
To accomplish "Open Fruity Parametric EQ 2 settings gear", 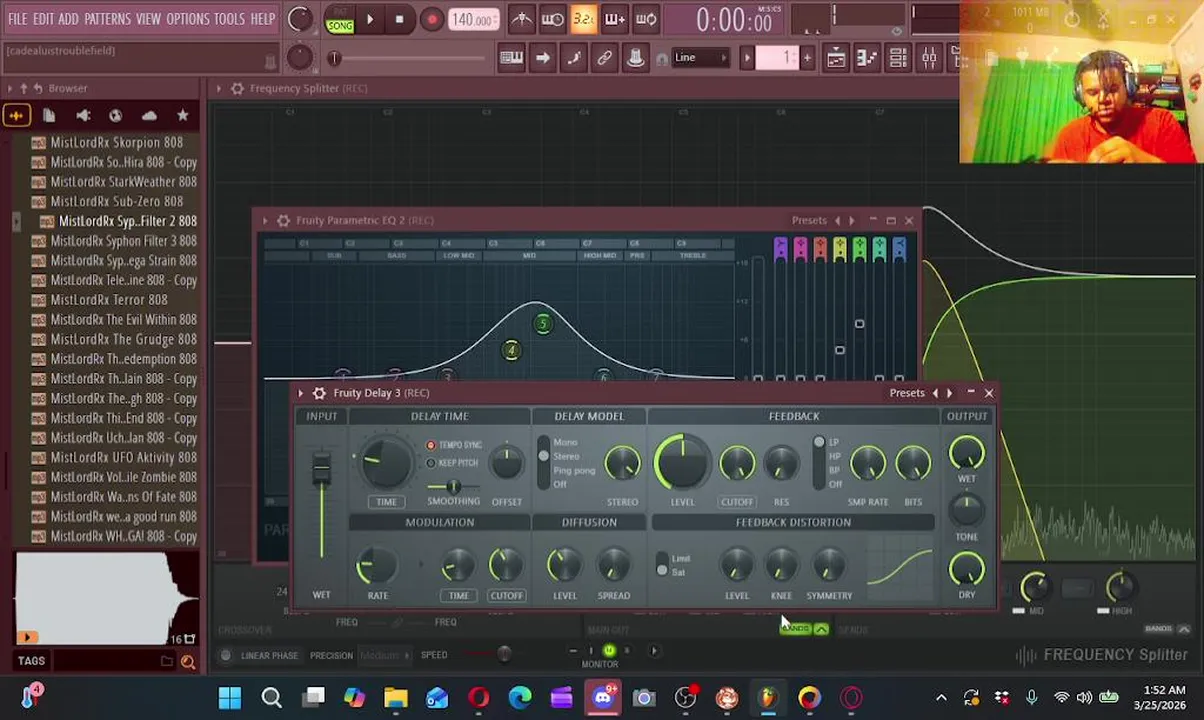I will tap(283, 221).
